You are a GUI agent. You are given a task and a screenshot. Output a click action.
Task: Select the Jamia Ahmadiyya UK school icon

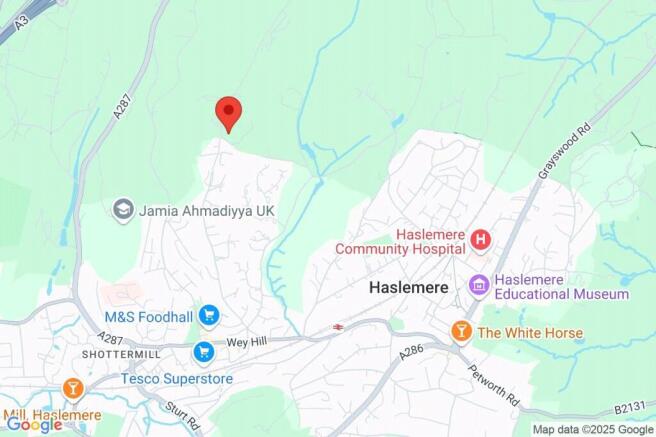[123, 210]
